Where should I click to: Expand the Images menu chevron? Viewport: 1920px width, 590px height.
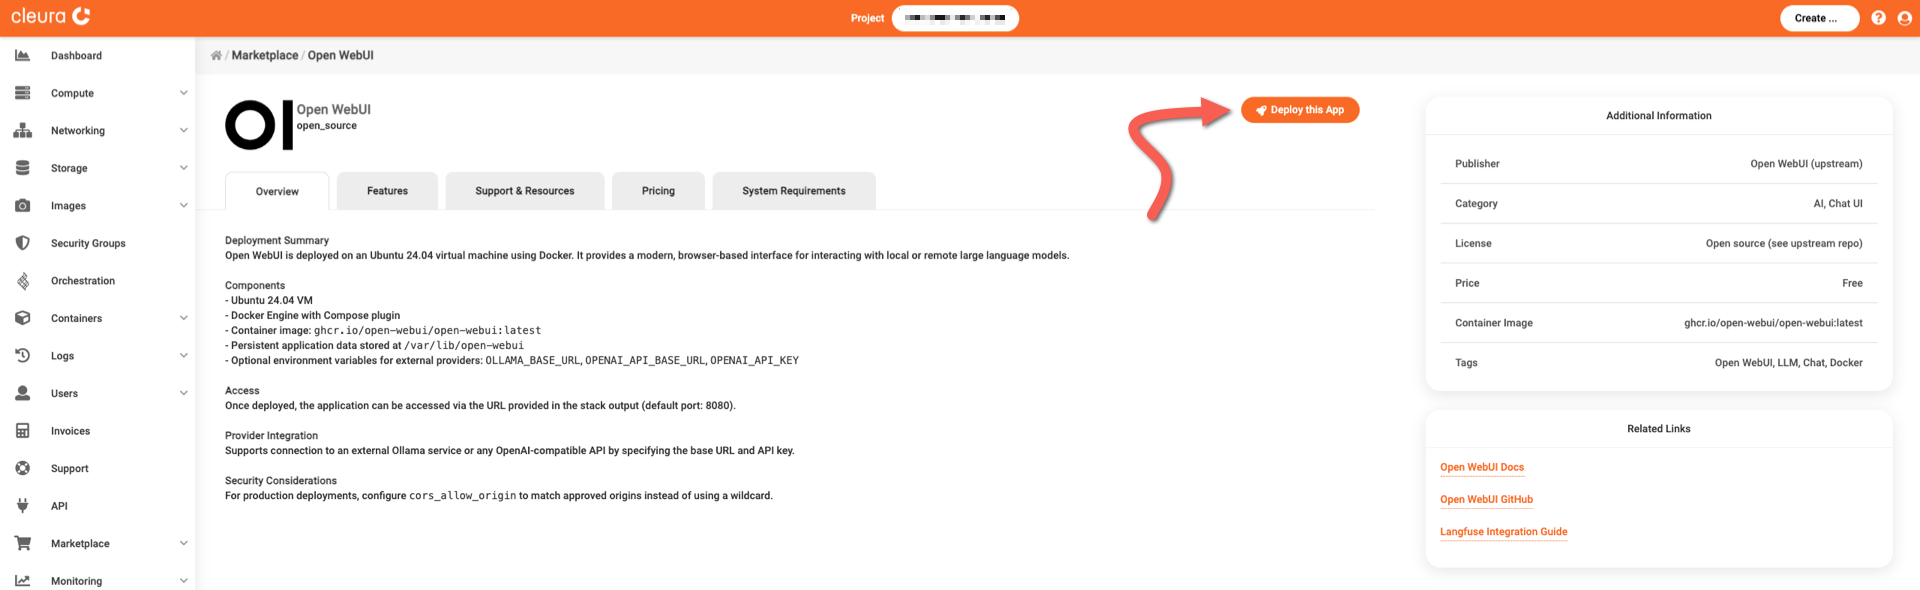click(183, 206)
